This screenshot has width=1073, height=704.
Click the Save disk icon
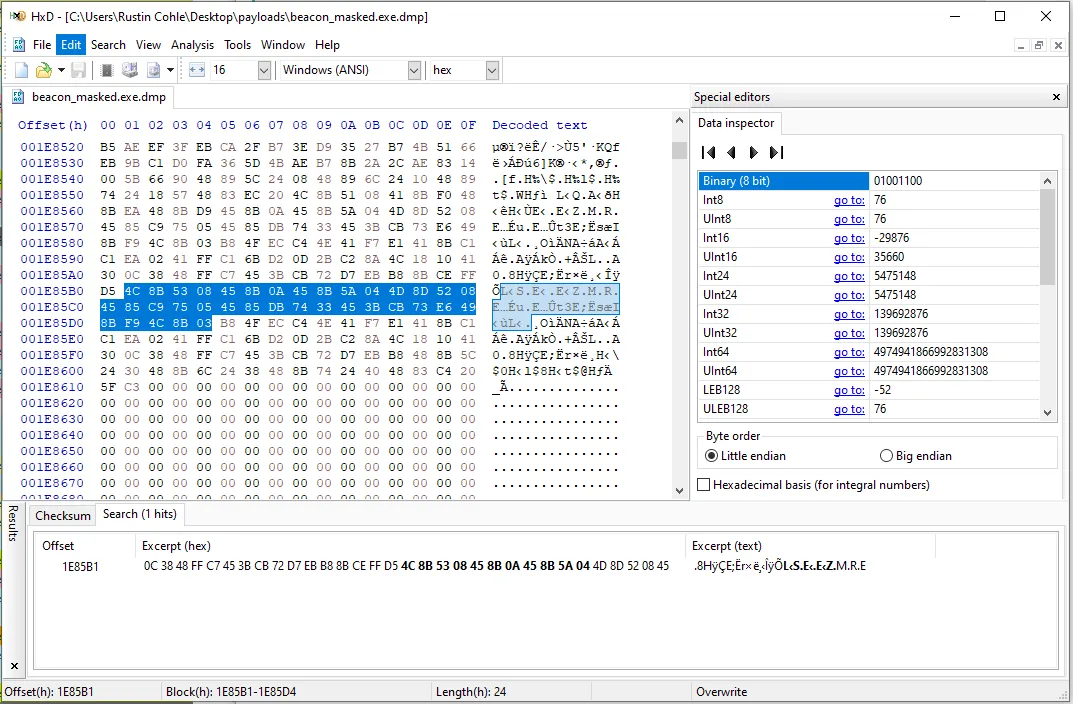[77, 70]
